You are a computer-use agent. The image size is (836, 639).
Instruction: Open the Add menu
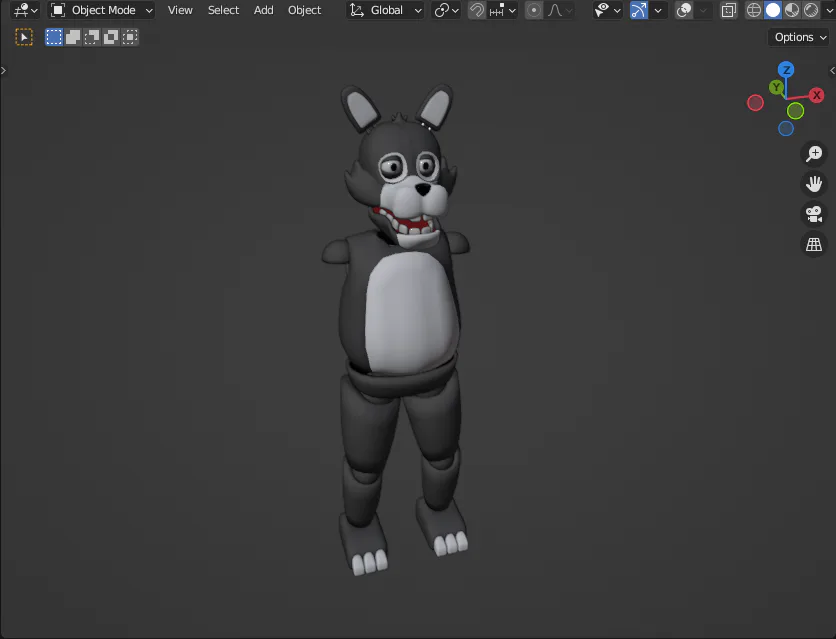pos(263,10)
